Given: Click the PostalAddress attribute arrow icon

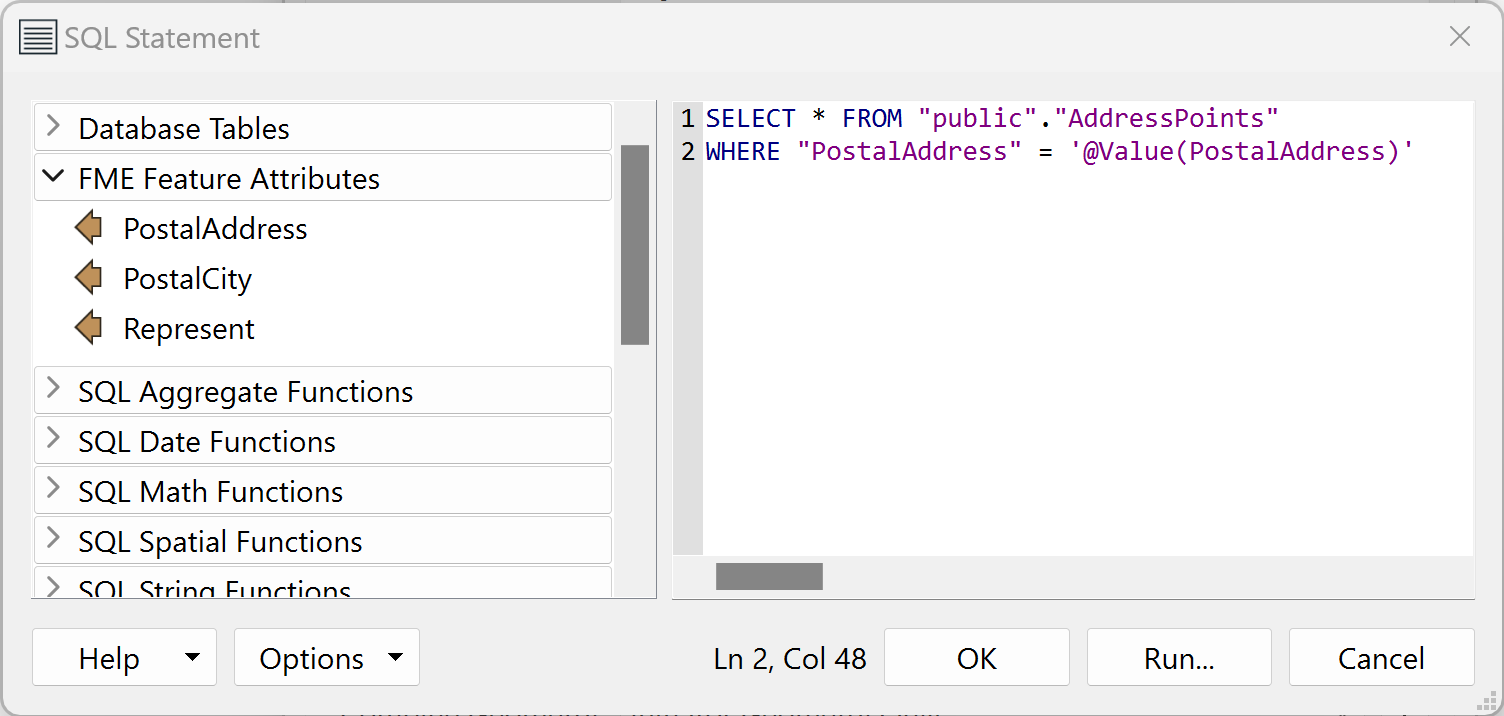Looking at the screenshot, I should click(x=89, y=229).
